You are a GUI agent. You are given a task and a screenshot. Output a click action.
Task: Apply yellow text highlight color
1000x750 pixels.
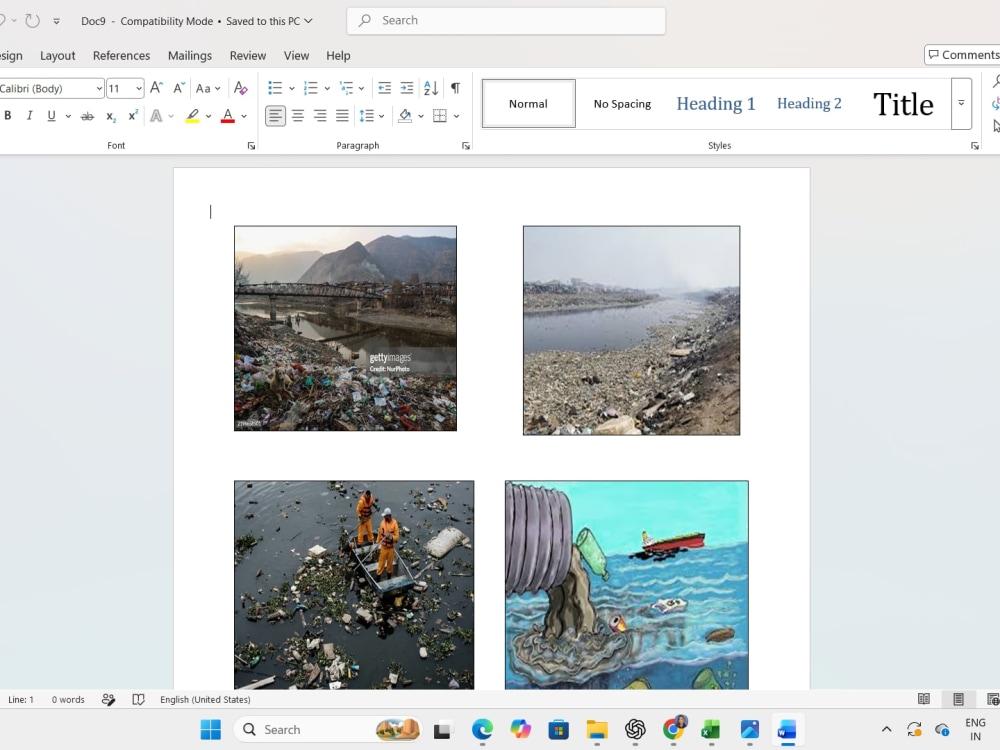click(192, 116)
